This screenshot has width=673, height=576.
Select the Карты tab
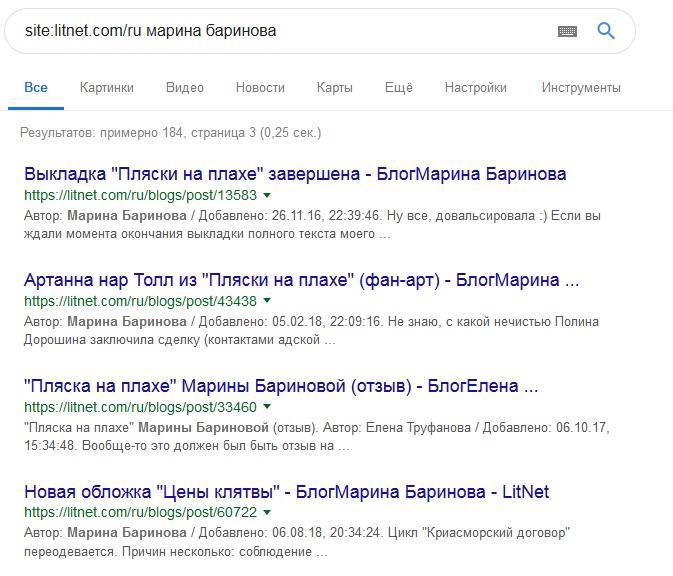(334, 88)
